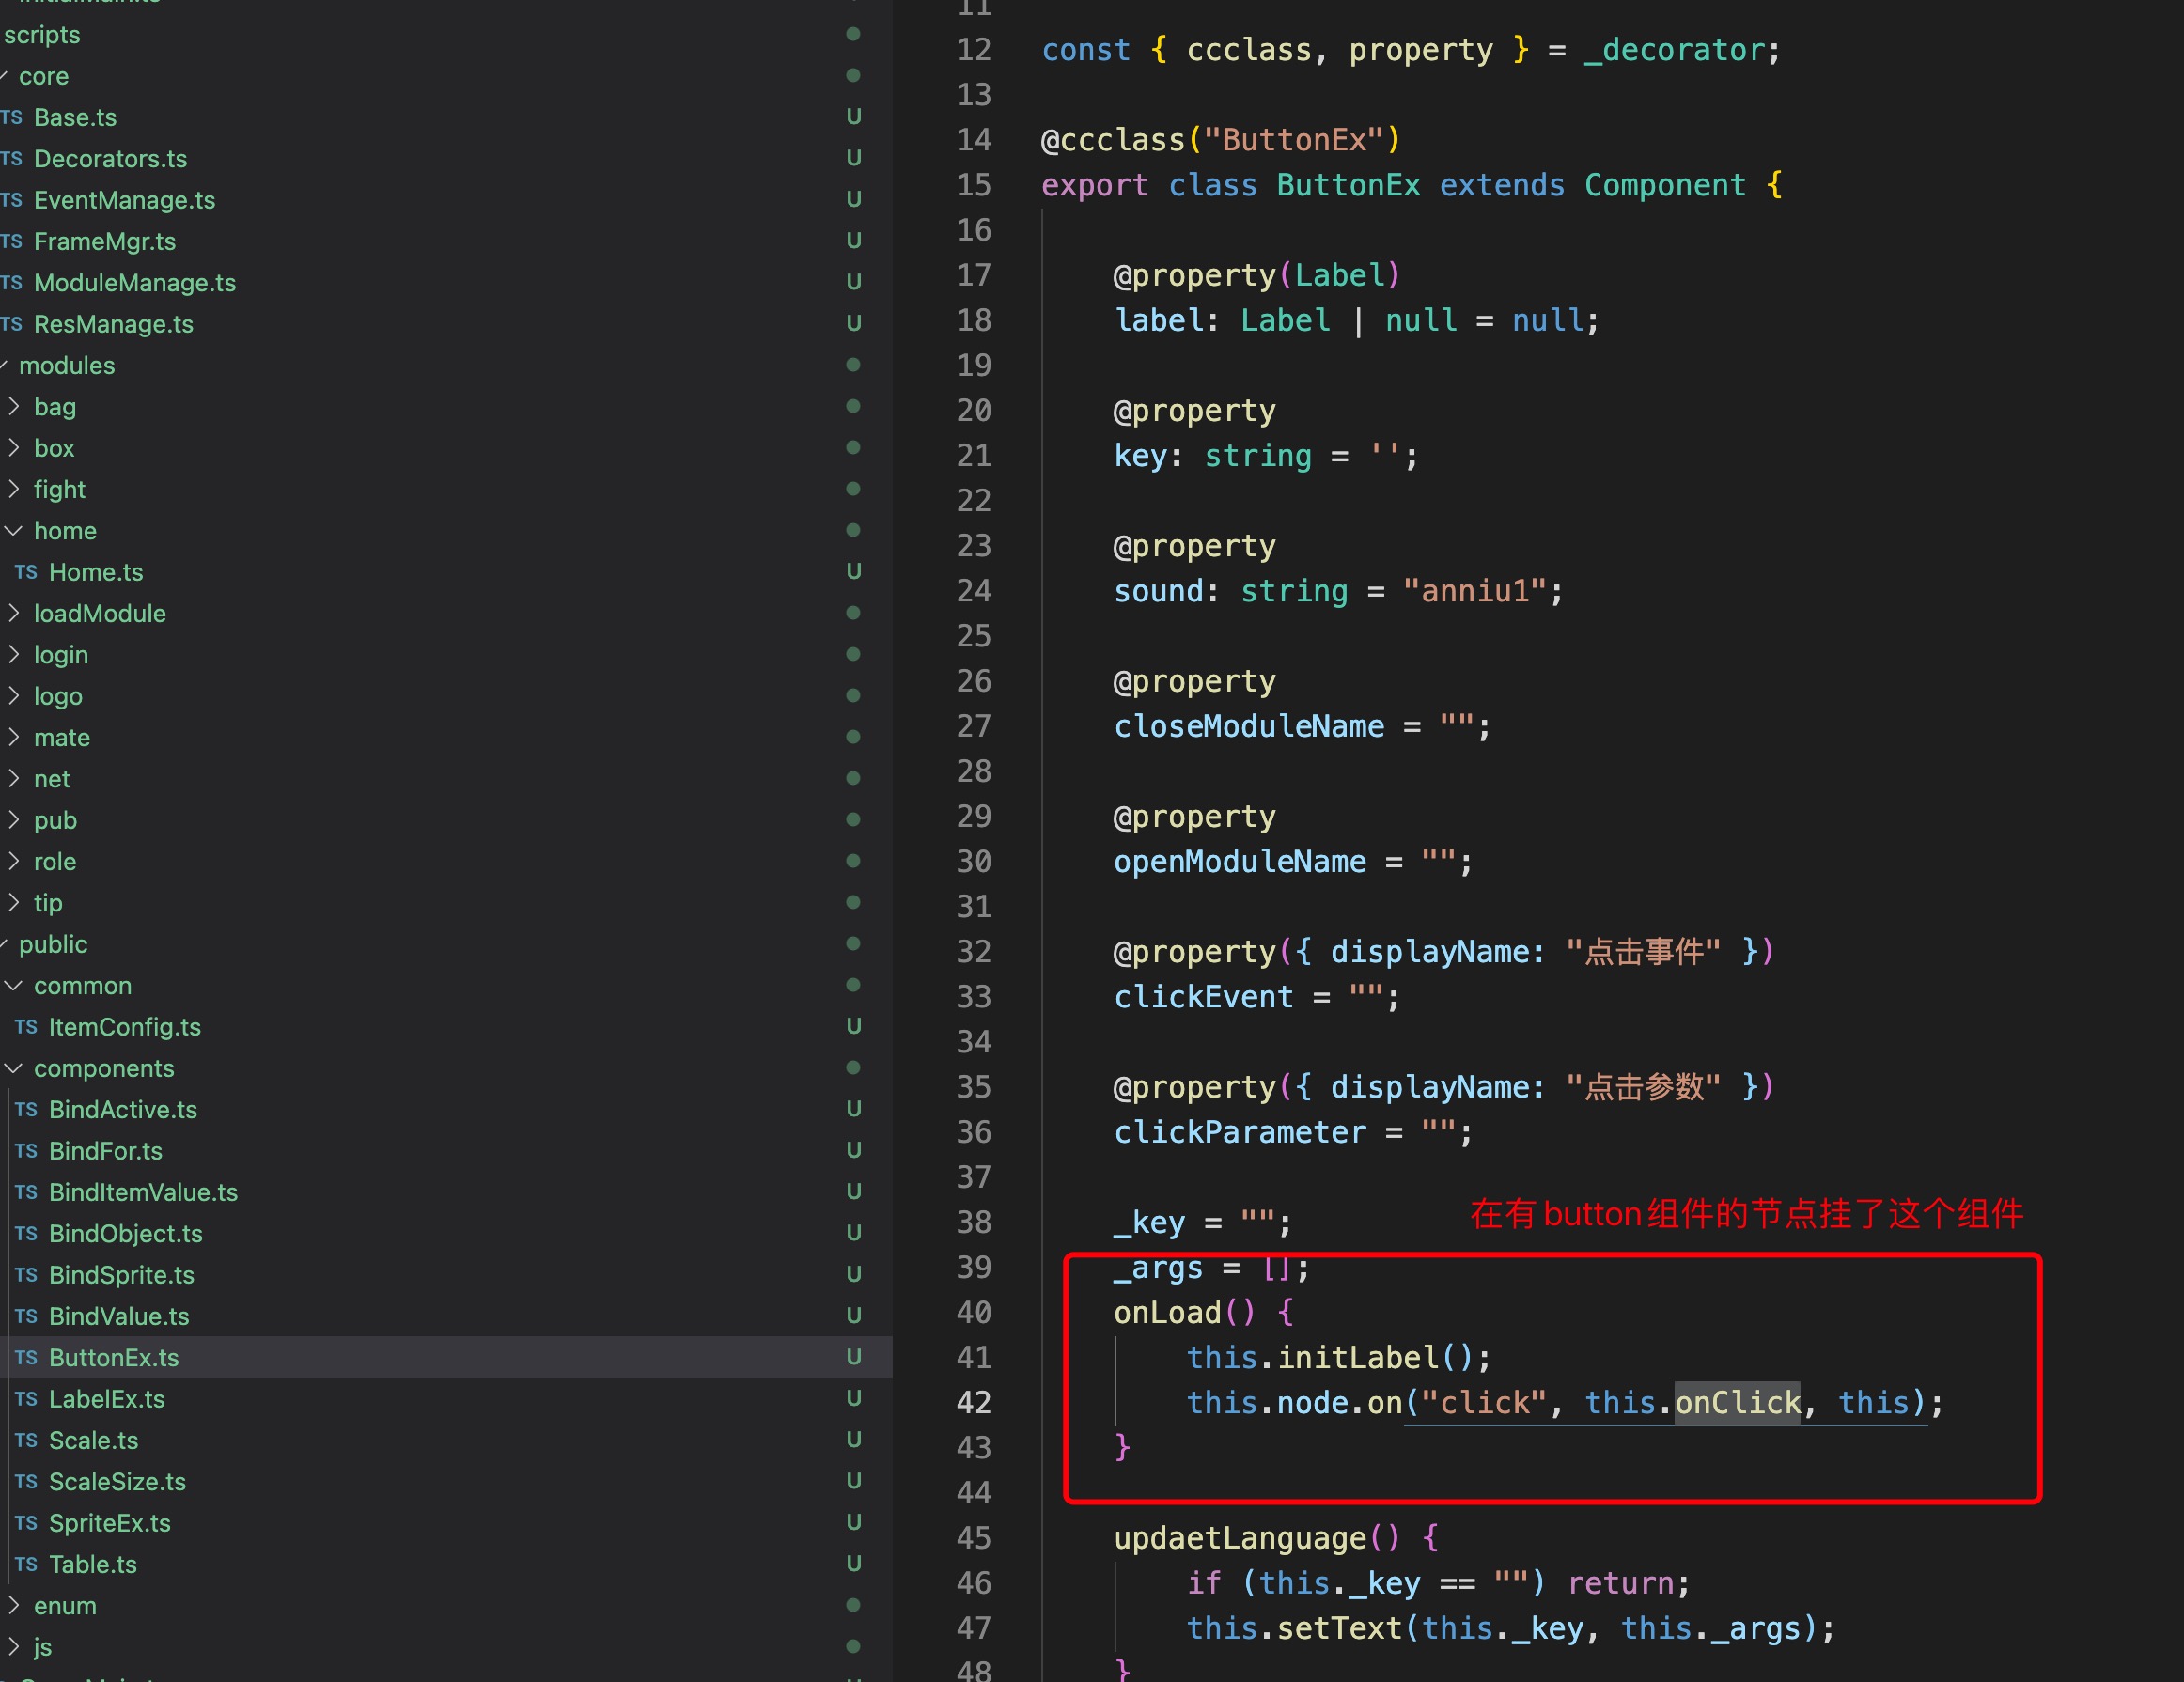Click the untracked U badge on Decorators.ts

853,158
